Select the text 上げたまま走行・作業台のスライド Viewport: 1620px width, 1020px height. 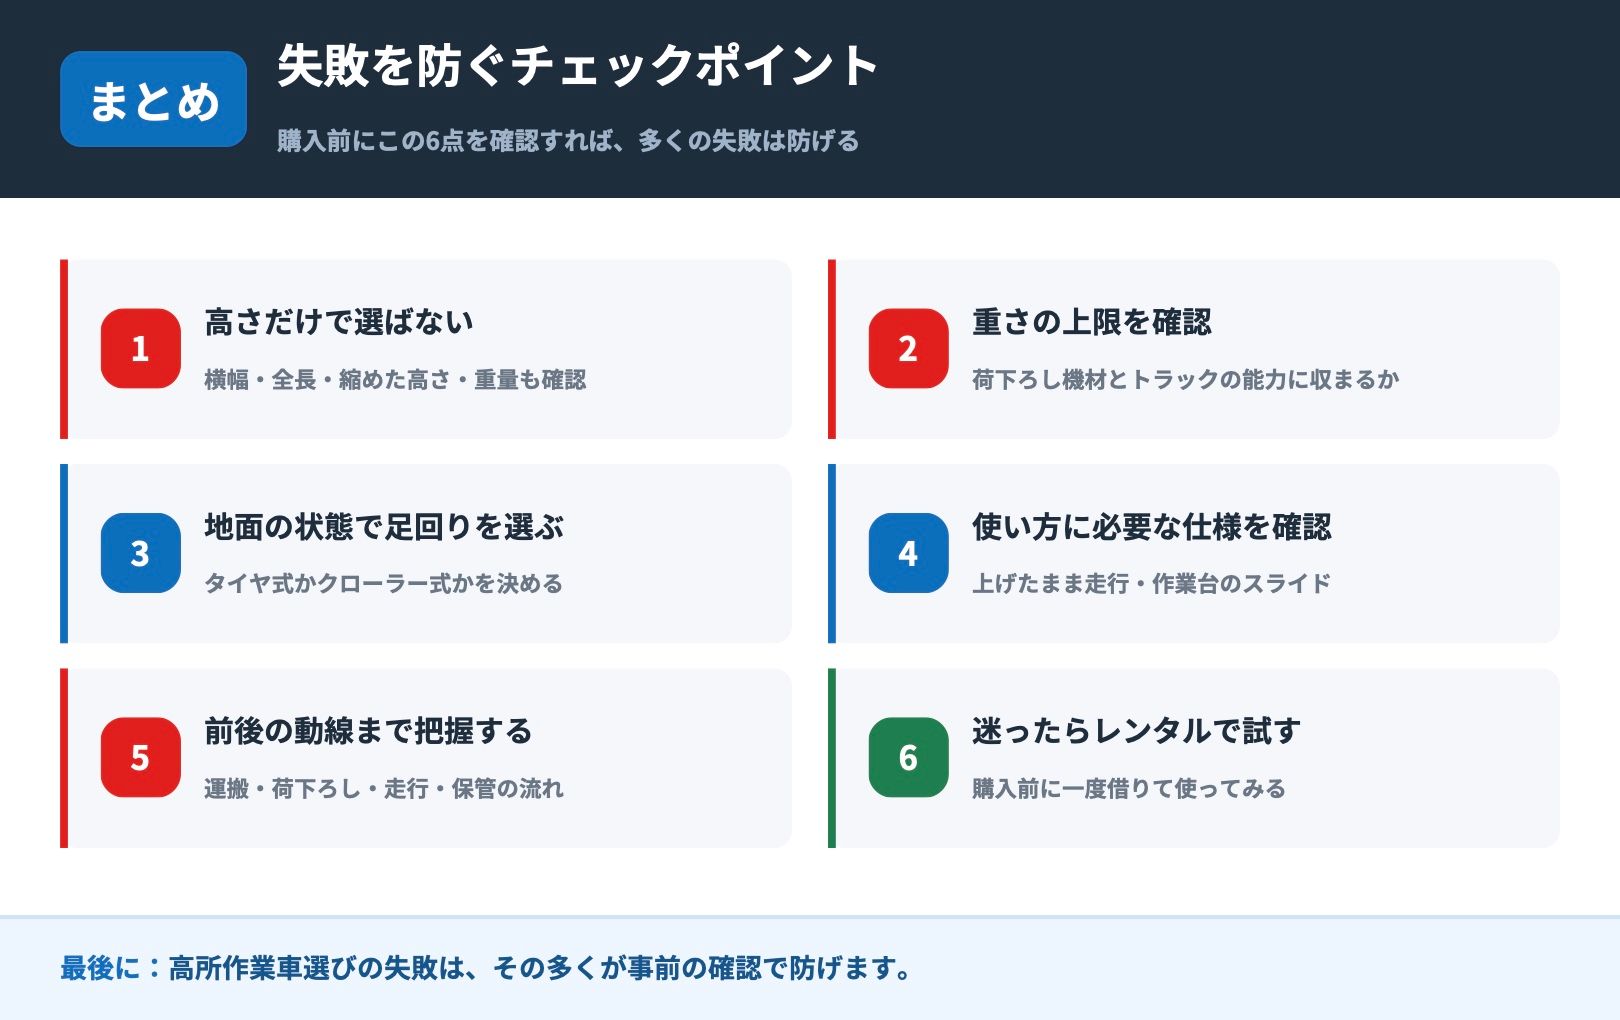click(x=1152, y=584)
